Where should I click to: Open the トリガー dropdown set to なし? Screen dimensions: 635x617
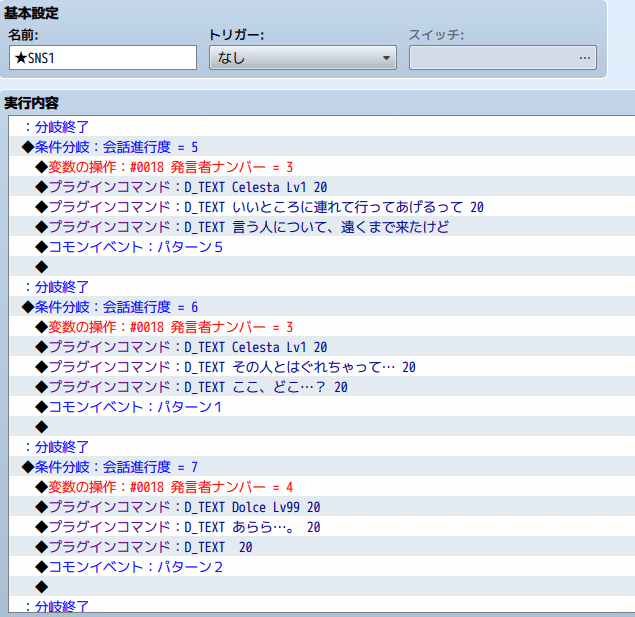point(303,58)
